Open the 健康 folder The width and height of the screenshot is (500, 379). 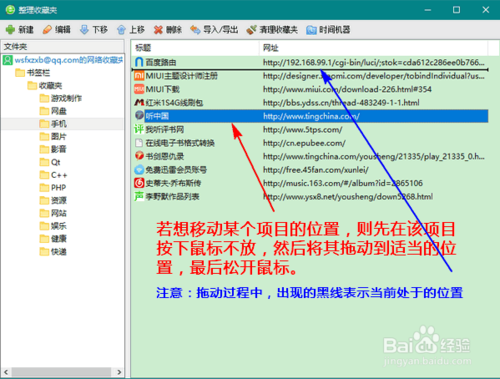click(53, 239)
